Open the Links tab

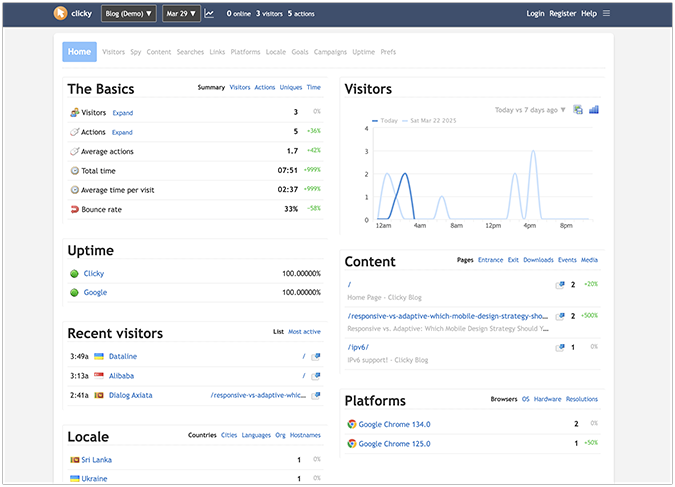coord(217,52)
